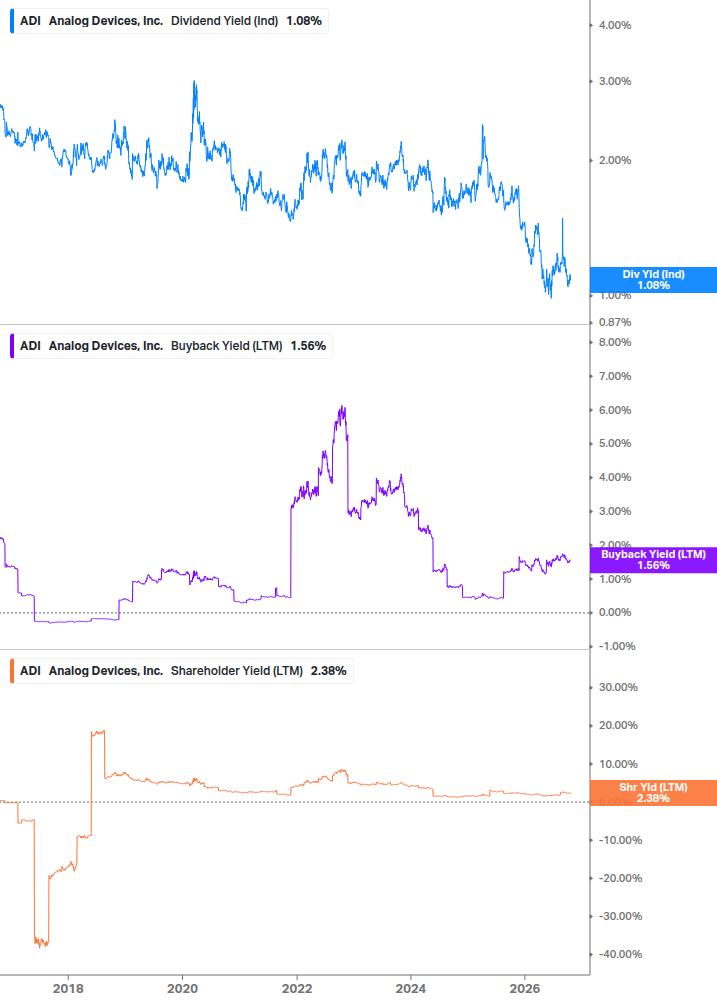Click the -1.00% label on the buyback yield axis
This screenshot has height=1005, width=717.
(617, 646)
